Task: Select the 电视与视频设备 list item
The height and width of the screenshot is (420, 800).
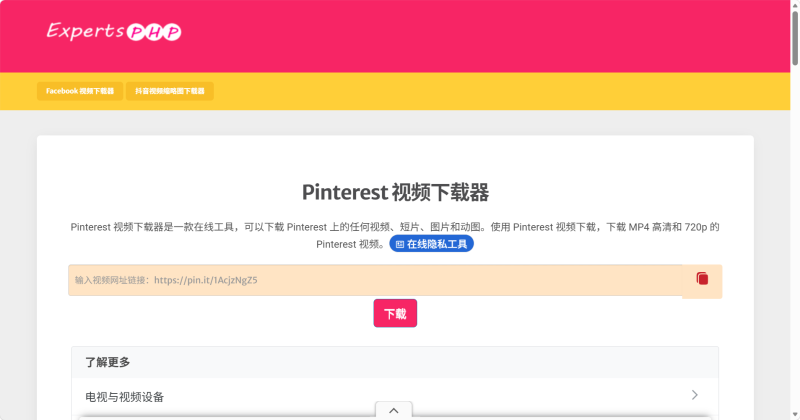Action: pyautogui.click(x=125, y=396)
